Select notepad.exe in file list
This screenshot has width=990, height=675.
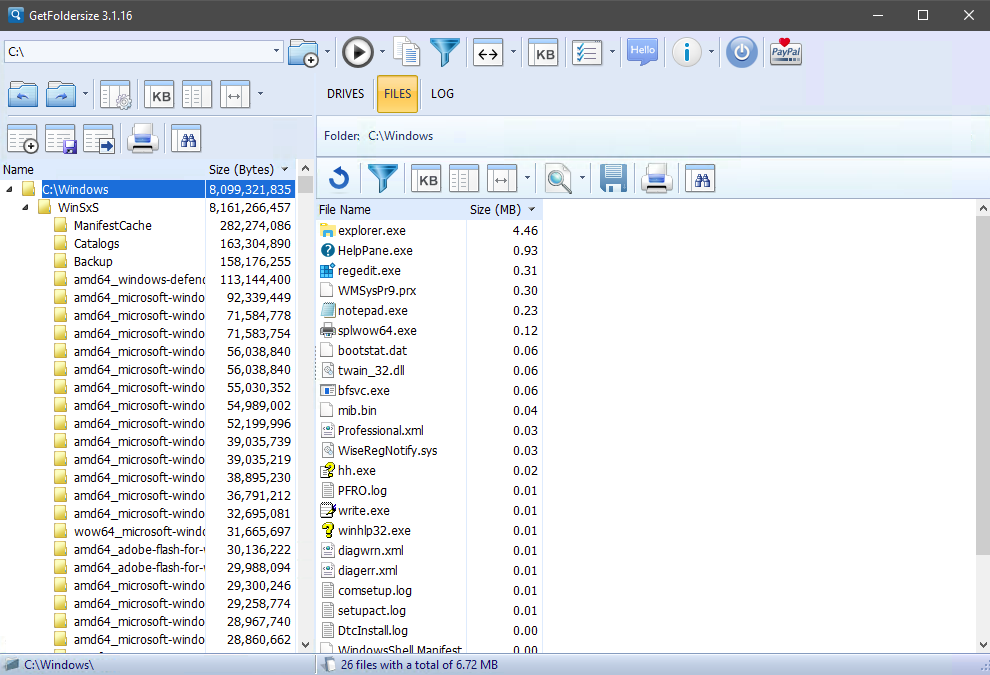coord(373,311)
